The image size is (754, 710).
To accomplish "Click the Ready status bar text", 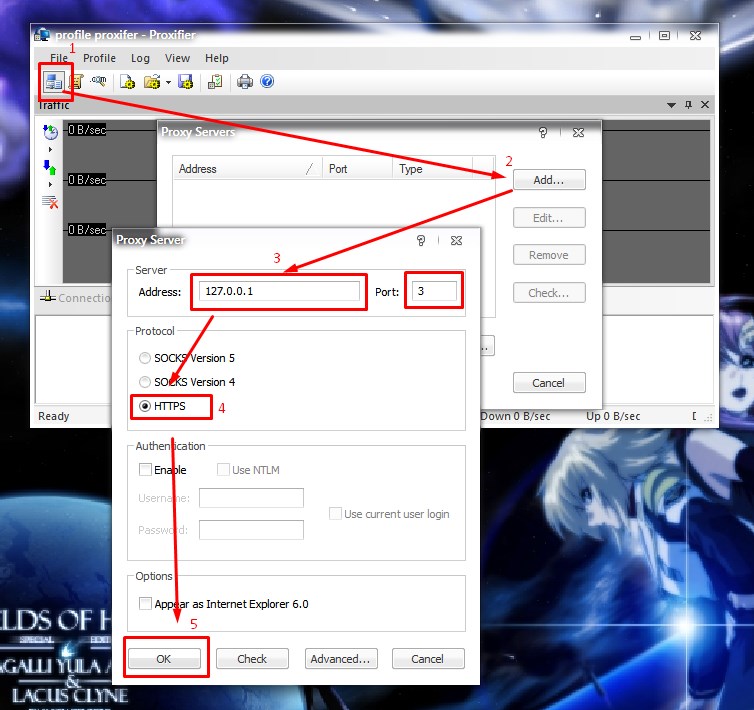I will 54,416.
